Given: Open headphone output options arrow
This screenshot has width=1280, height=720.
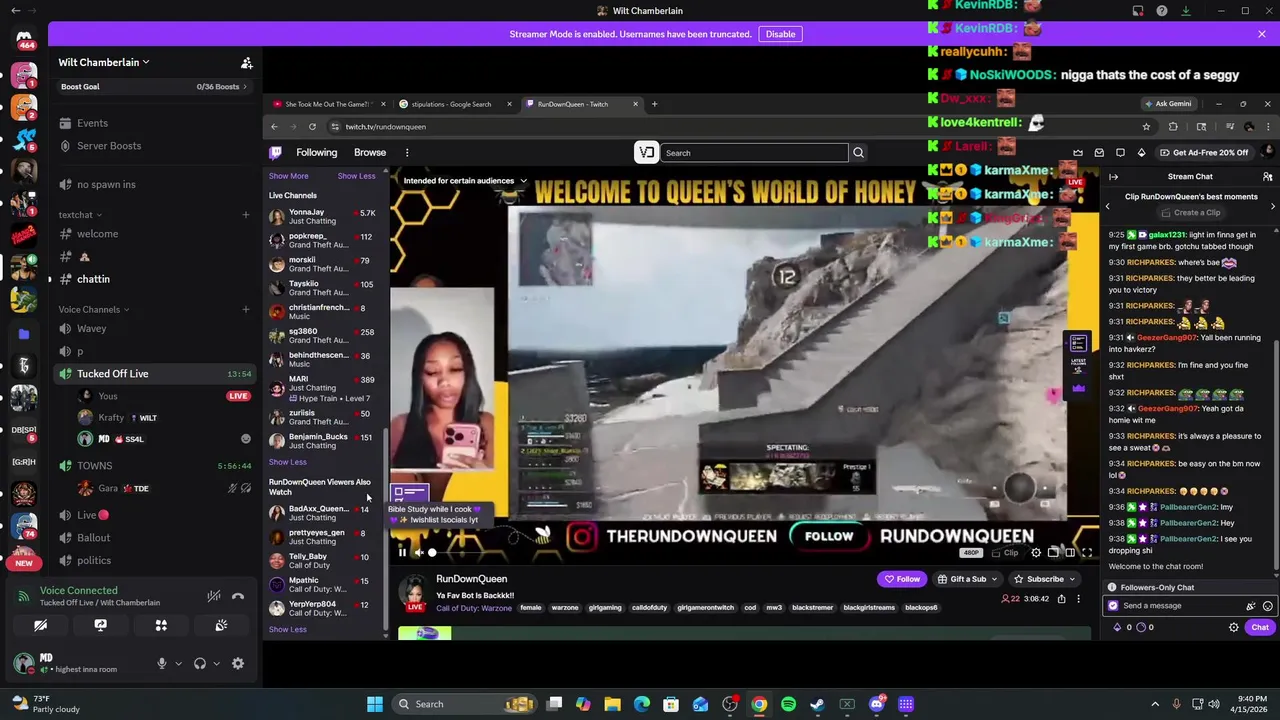Looking at the screenshot, I should coord(216,663).
